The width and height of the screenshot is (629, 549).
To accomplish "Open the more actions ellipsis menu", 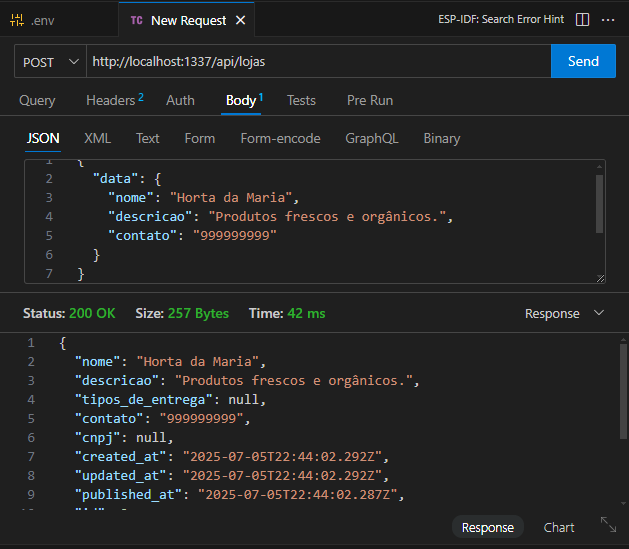I will click(x=608, y=20).
